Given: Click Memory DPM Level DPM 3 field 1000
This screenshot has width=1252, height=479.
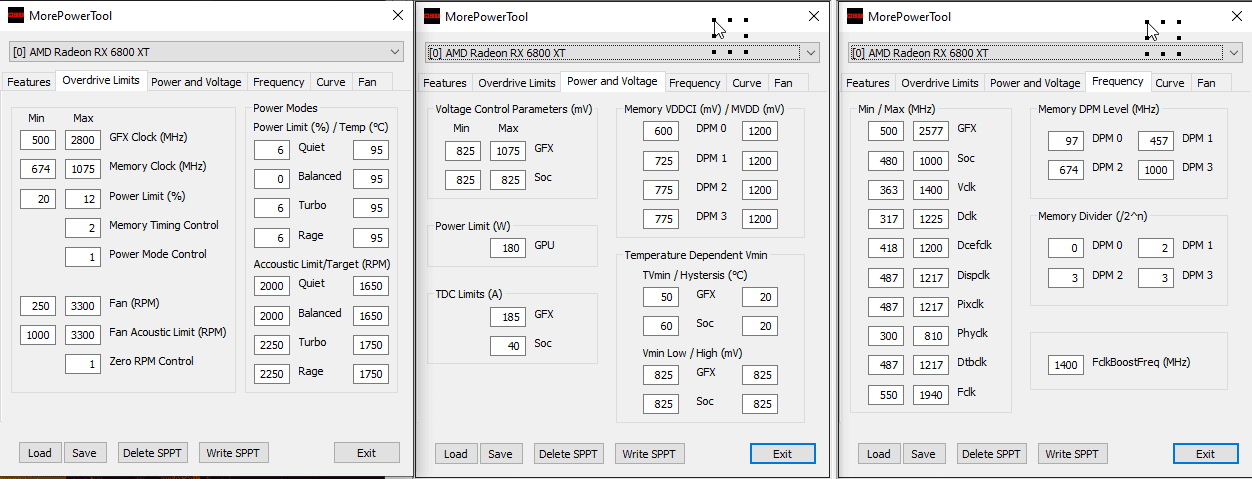Looking at the screenshot, I should (x=1156, y=170).
